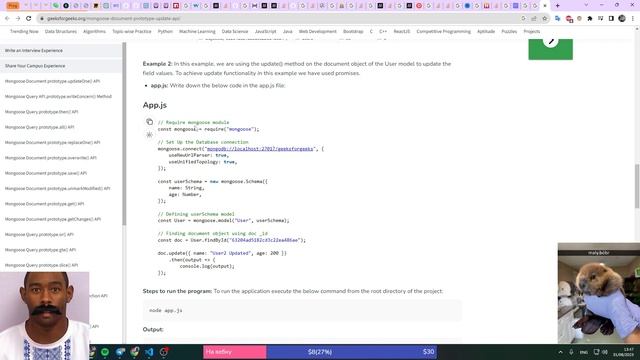Open the Topic-wise Practice menu
Image resolution: width=640 pixels, height=360 pixels.
132,31
